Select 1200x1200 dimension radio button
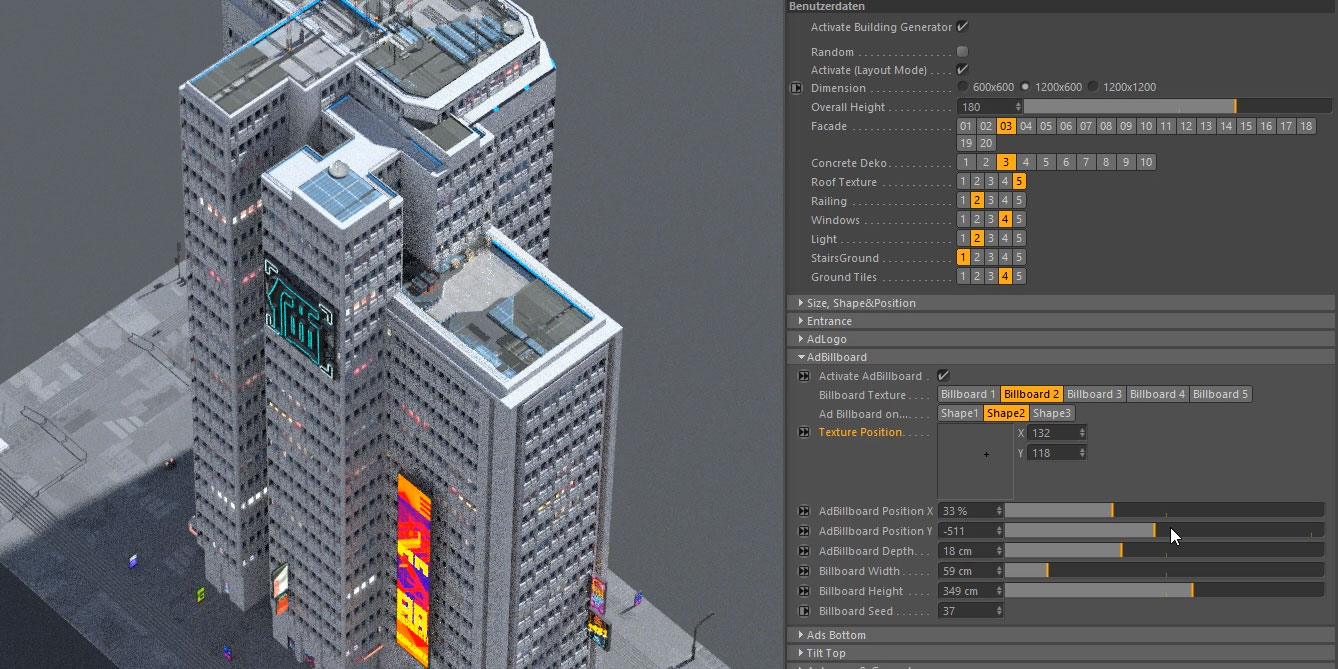 tap(1093, 87)
